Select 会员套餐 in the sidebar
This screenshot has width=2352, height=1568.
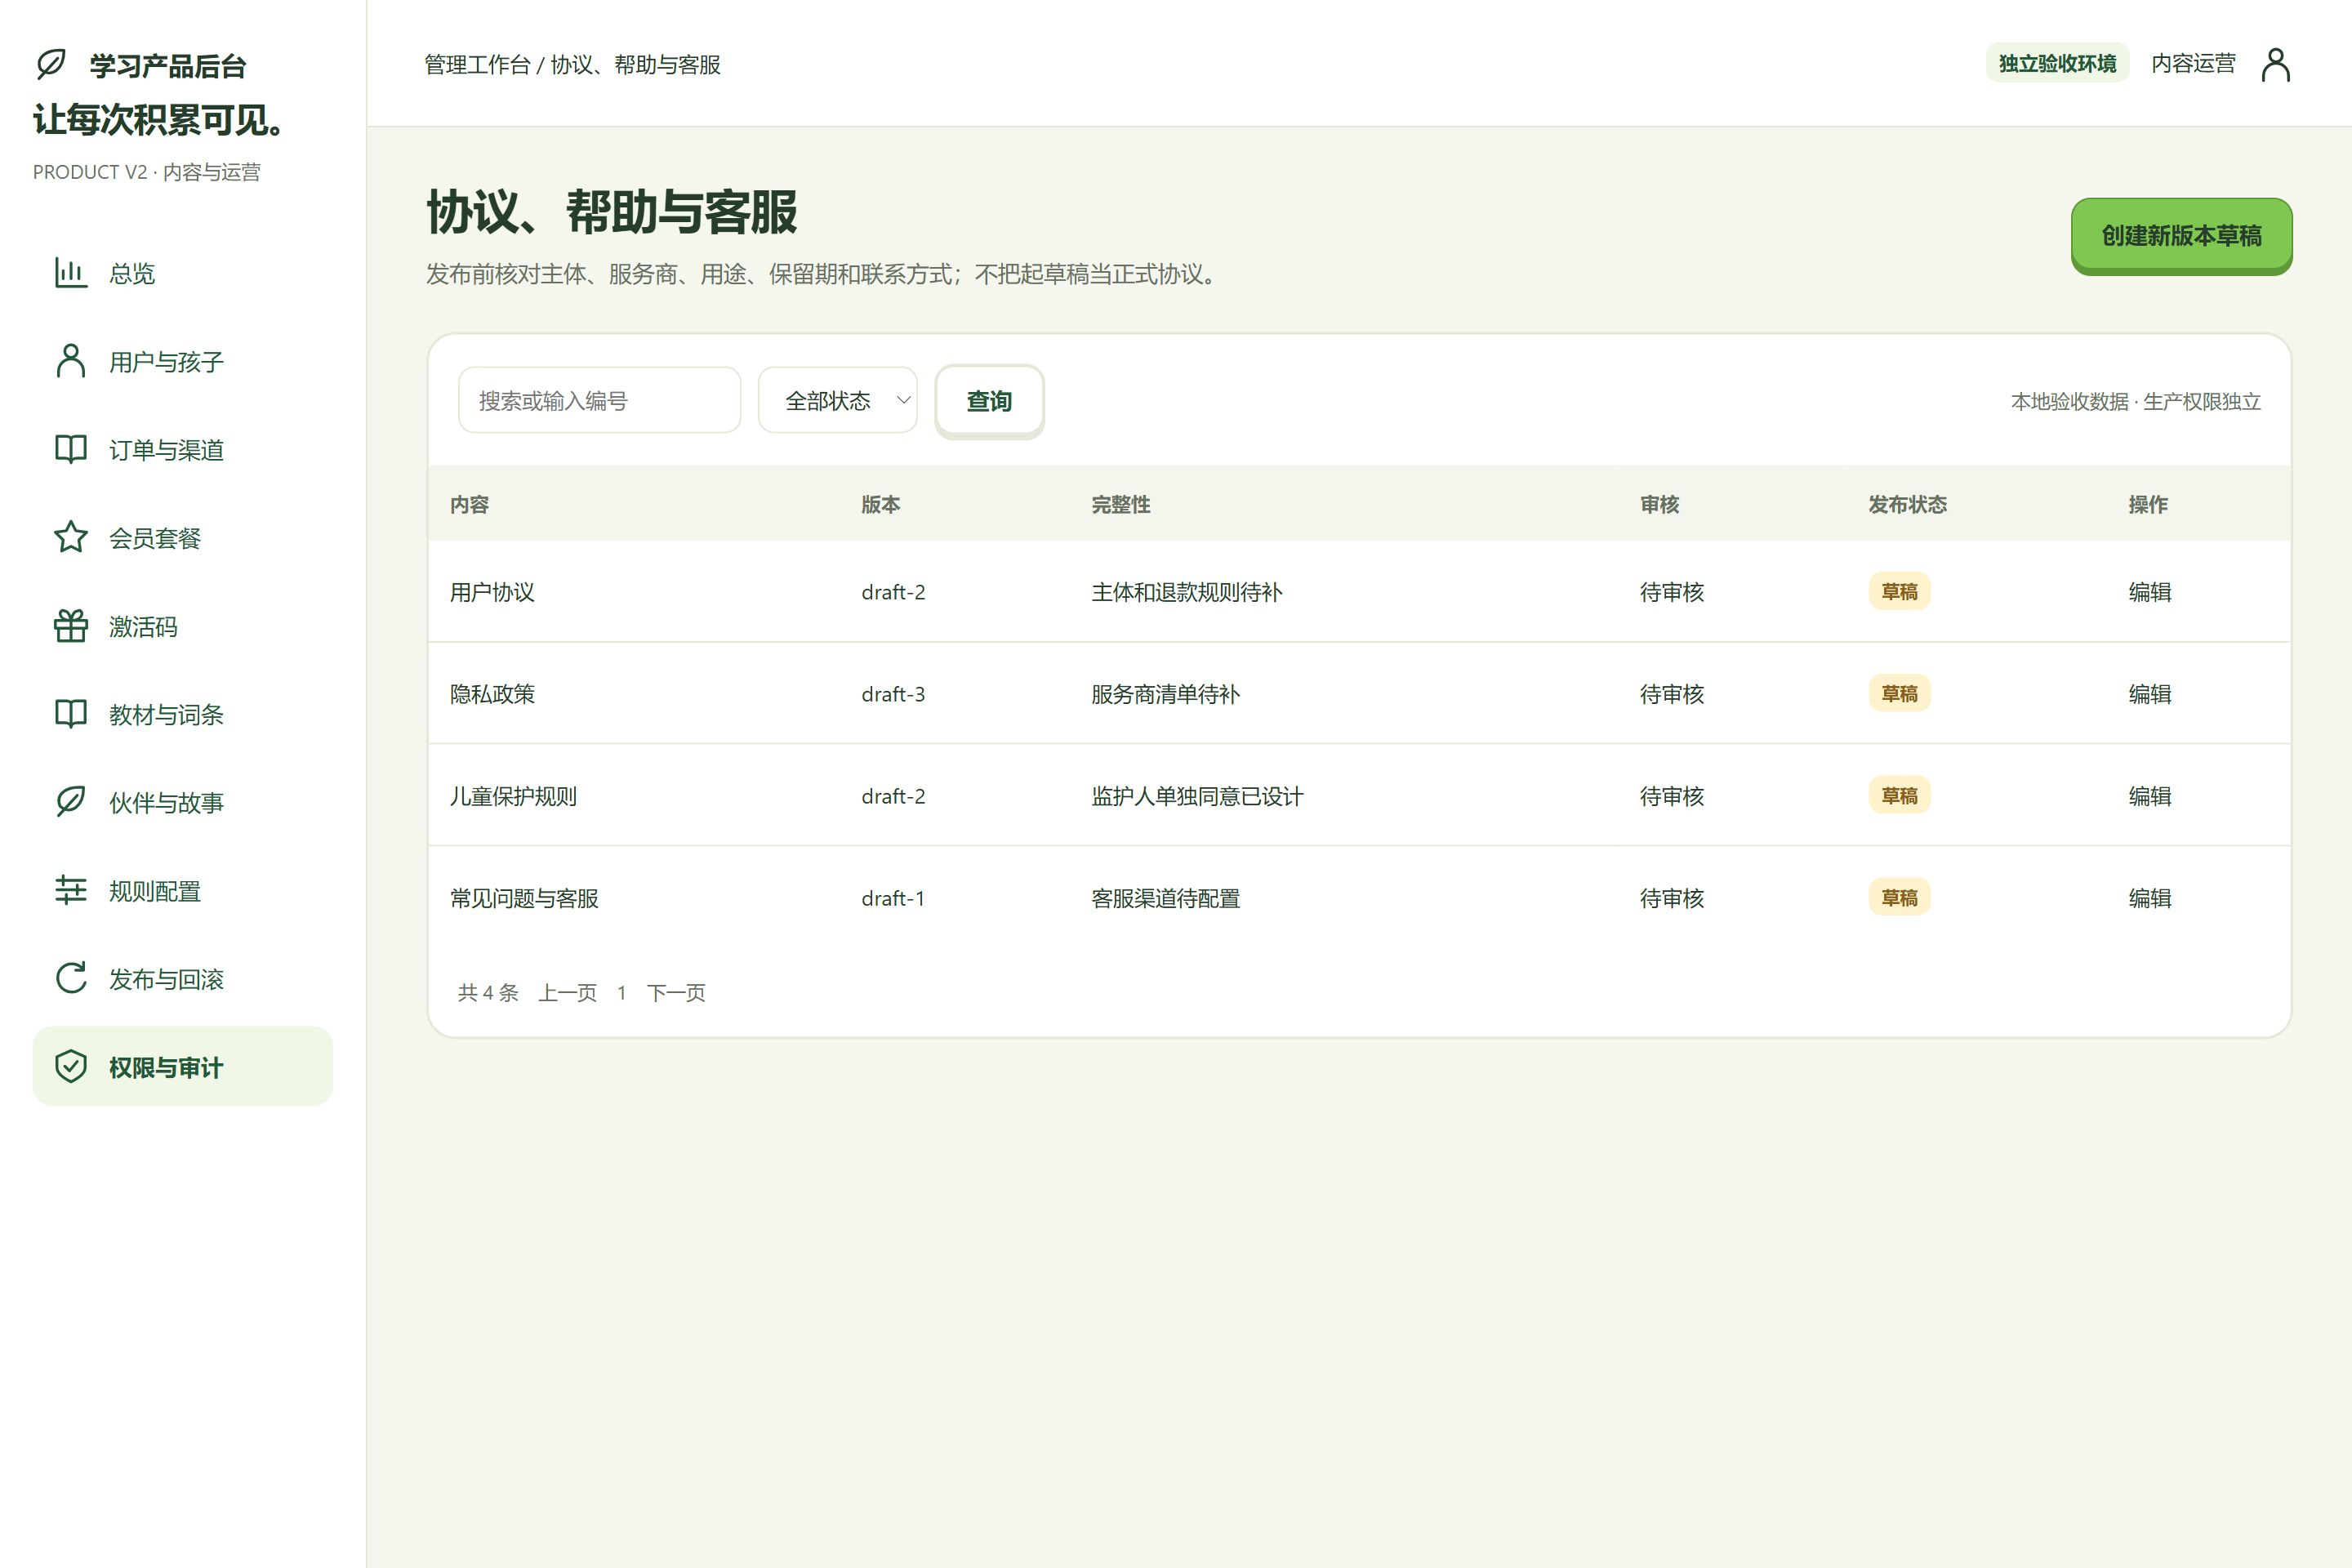coord(183,537)
